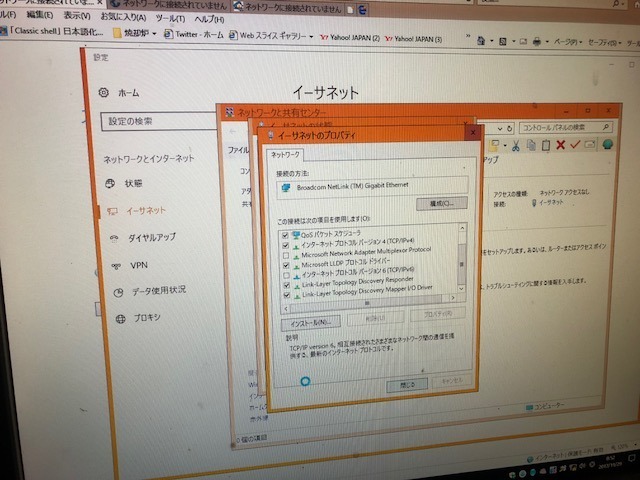Viewport: 640px width, 480px height.
Task: Select the Microsoft LLDP プロトコル ドライバー list row
Action: click(345, 263)
